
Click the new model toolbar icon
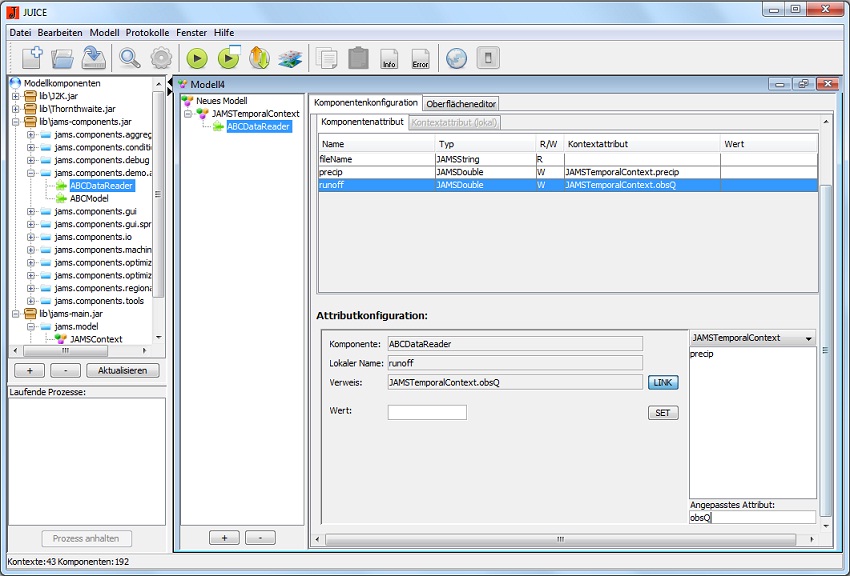(x=31, y=58)
